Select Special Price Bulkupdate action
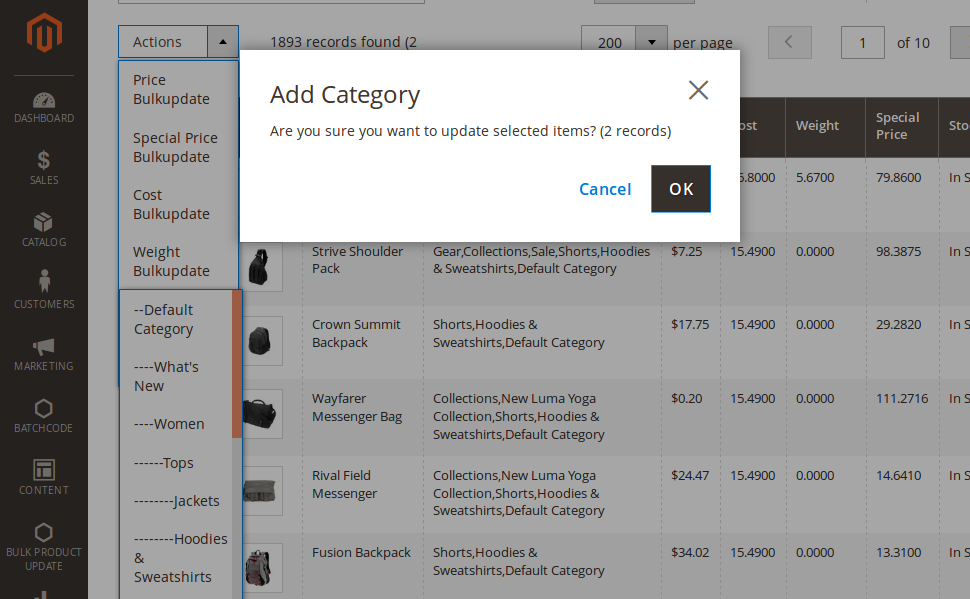 pos(175,147)
